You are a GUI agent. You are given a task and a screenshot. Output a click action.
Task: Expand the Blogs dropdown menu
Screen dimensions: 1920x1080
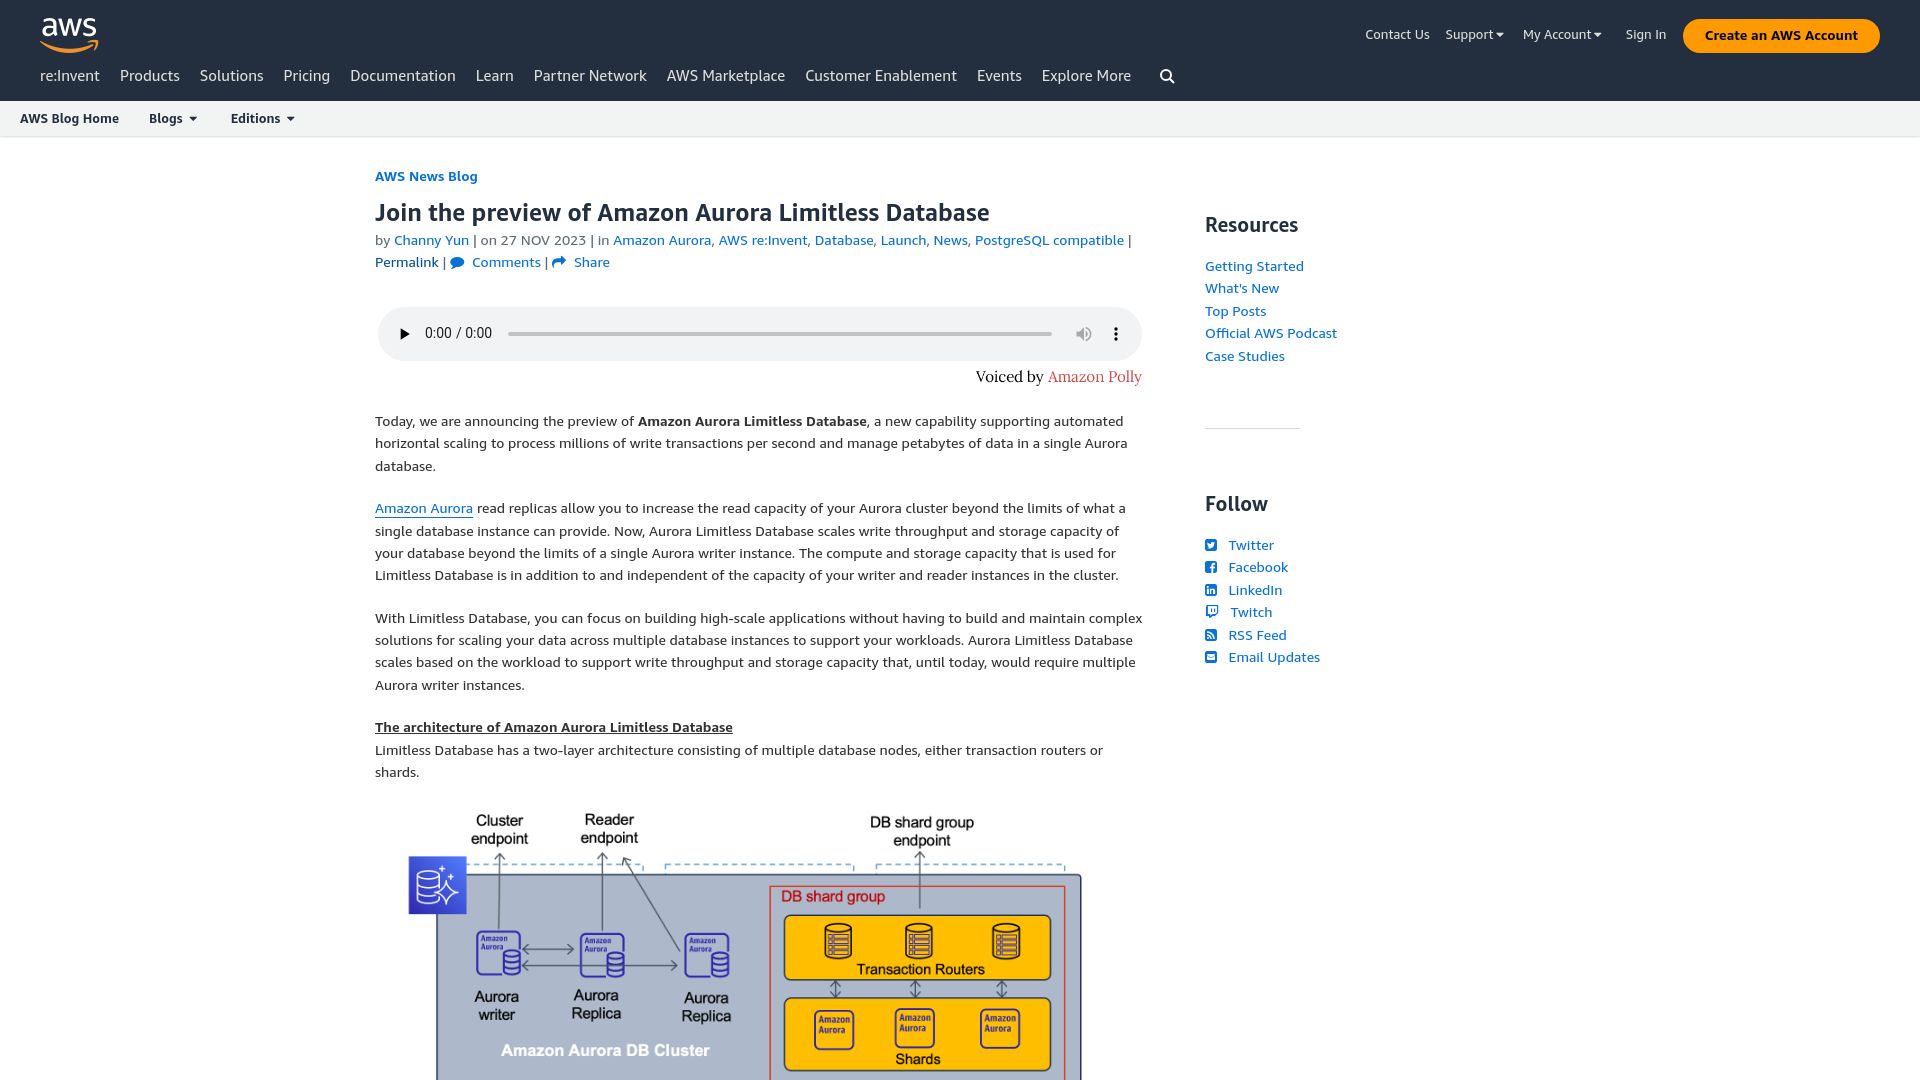(173, 119)
